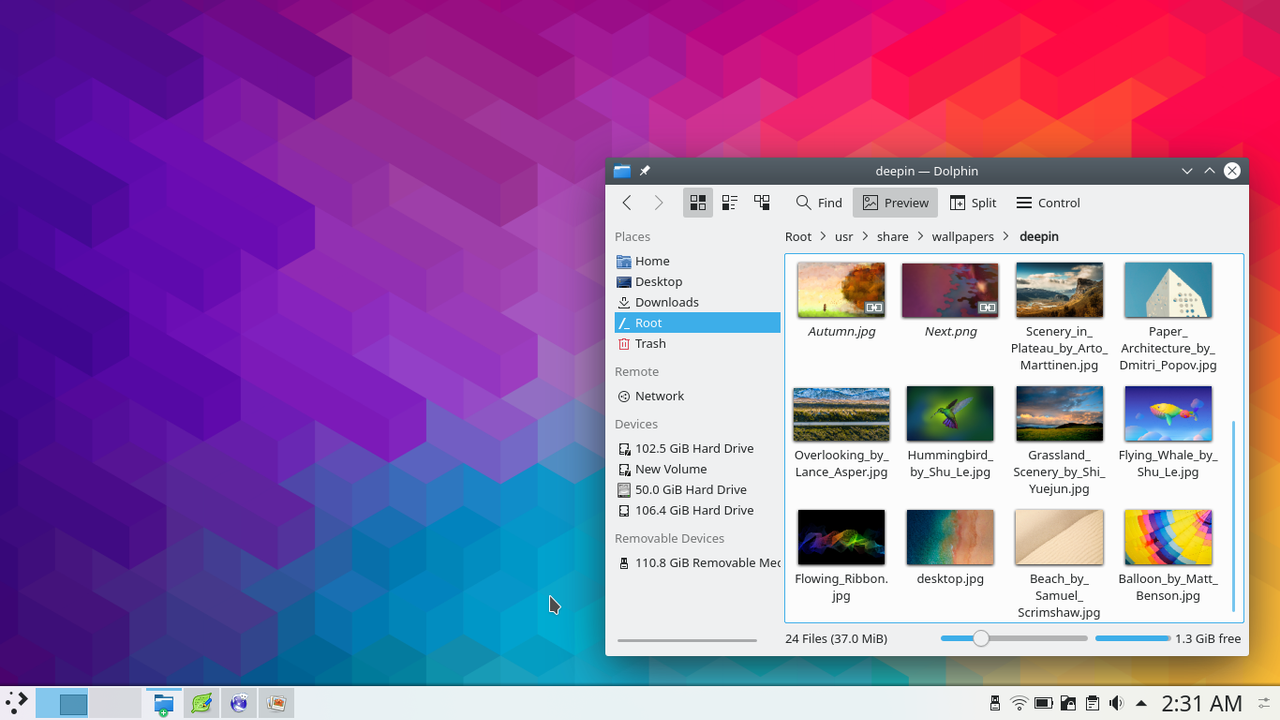
Task: Open the 50.0 GiB Hard Drive
Action: 697,490
